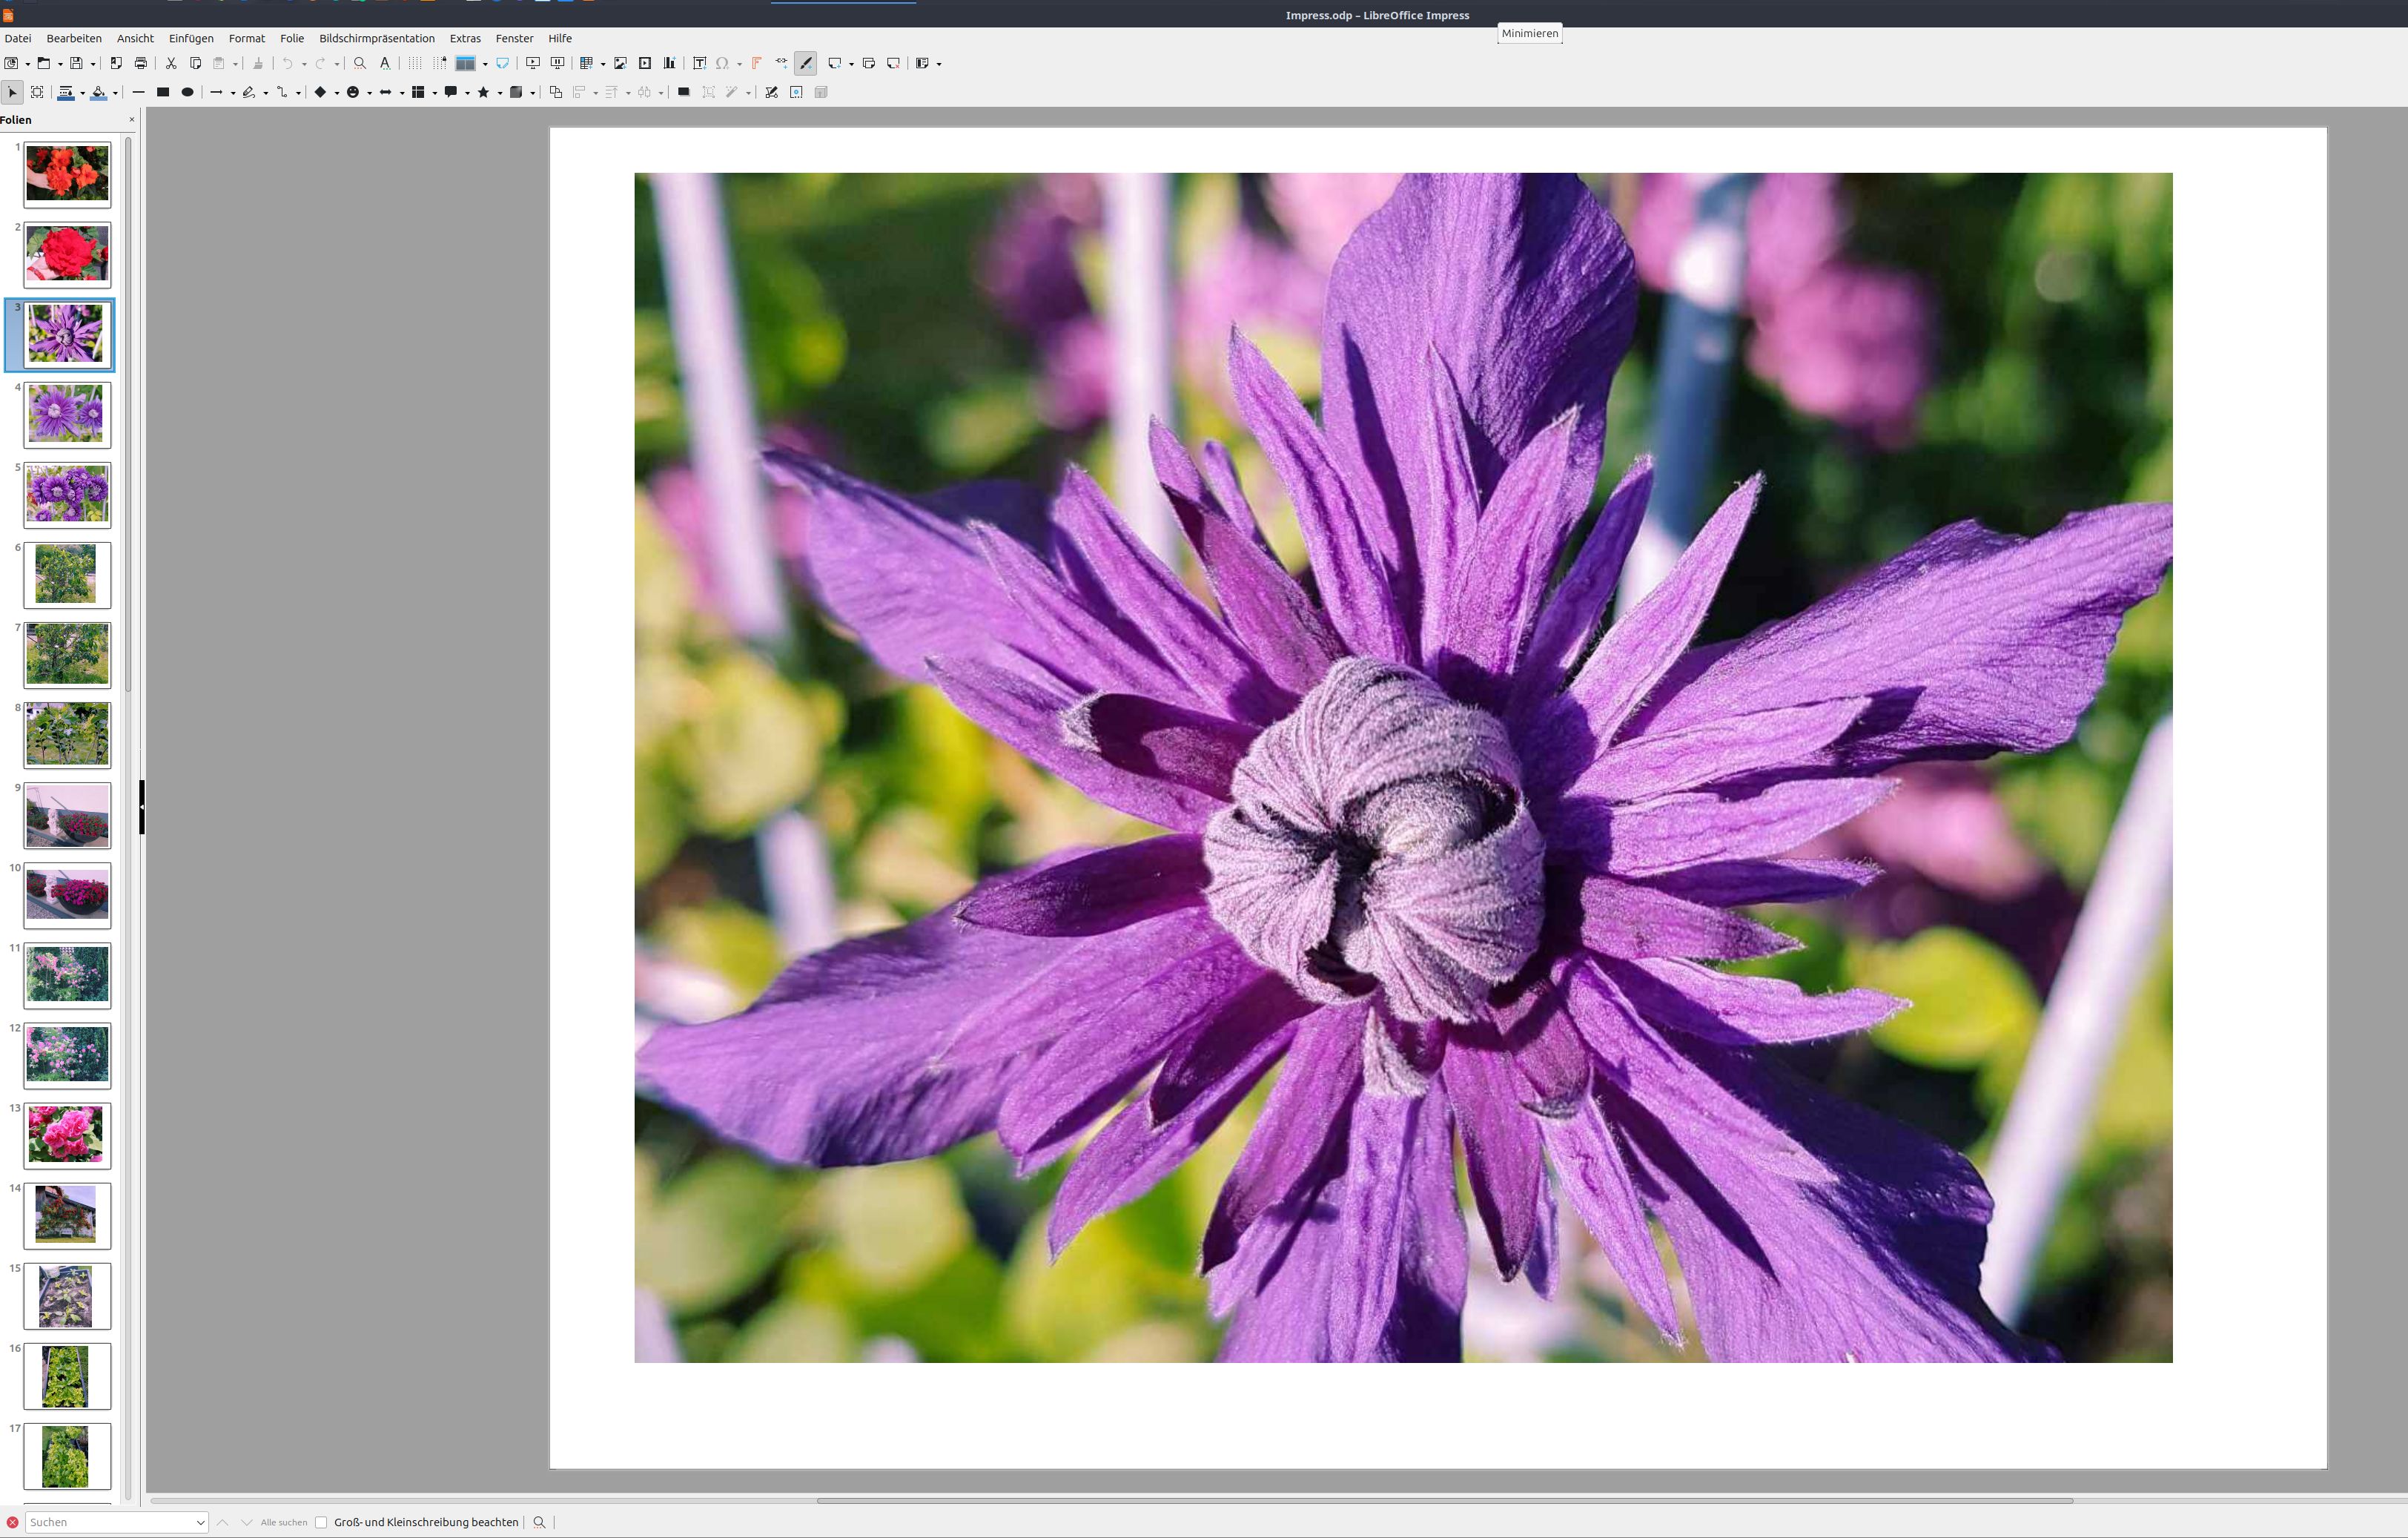Select the Ellipse drawing tool

[187, 92]
